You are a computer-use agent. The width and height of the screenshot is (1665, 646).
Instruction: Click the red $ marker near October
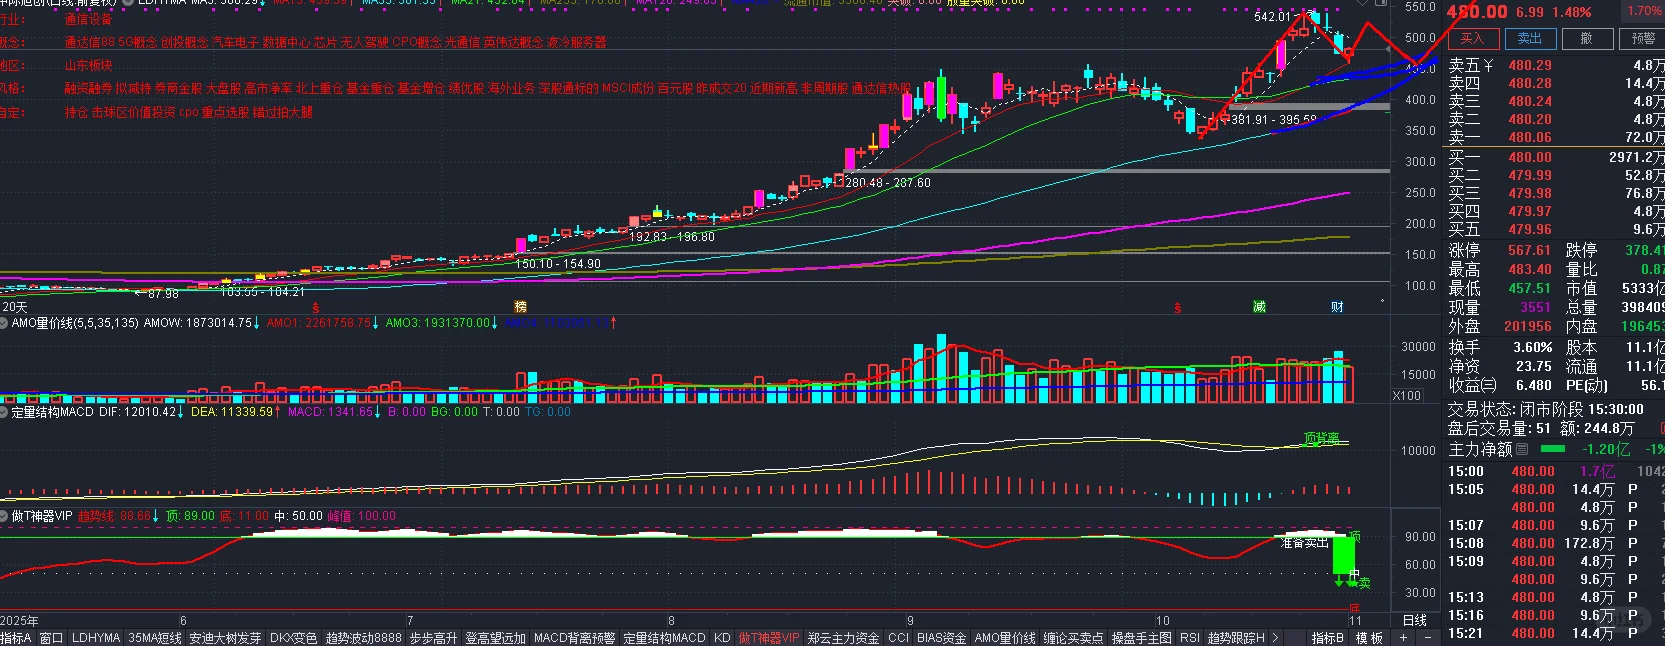[x=1177, y=307]
